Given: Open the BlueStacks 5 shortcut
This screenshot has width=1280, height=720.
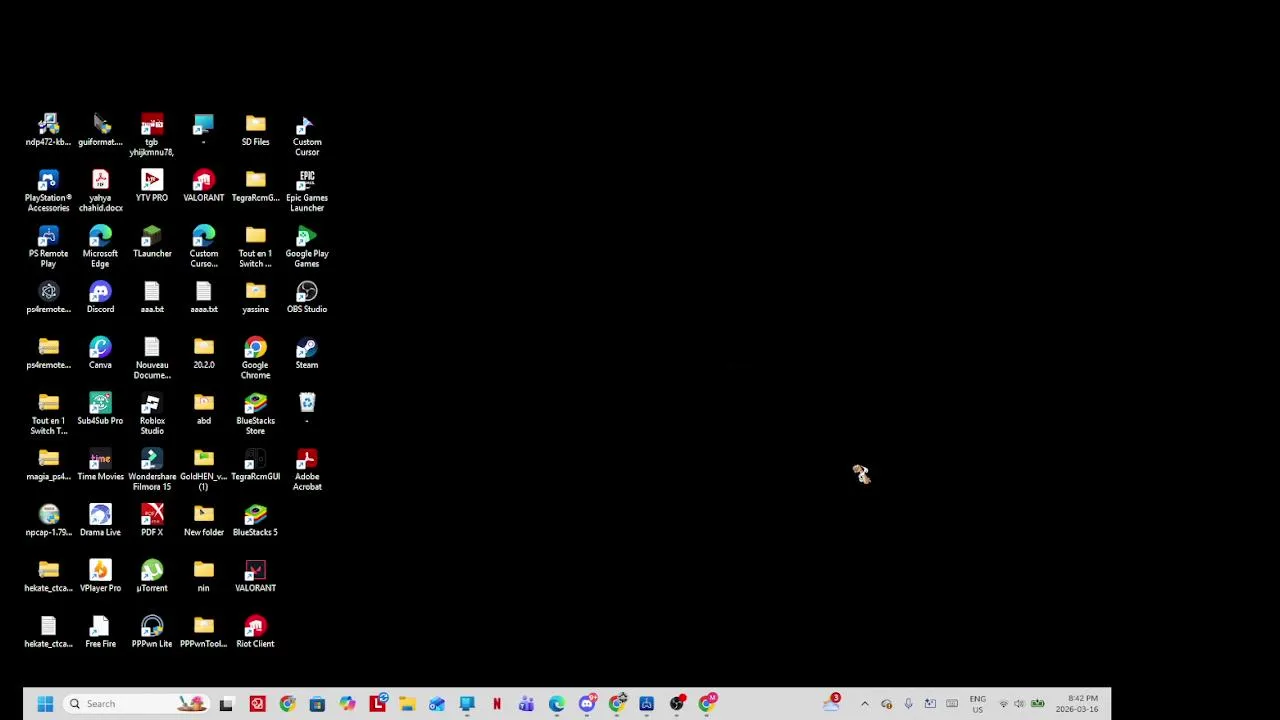Looking at the screenshot, I should coord(255,520).
